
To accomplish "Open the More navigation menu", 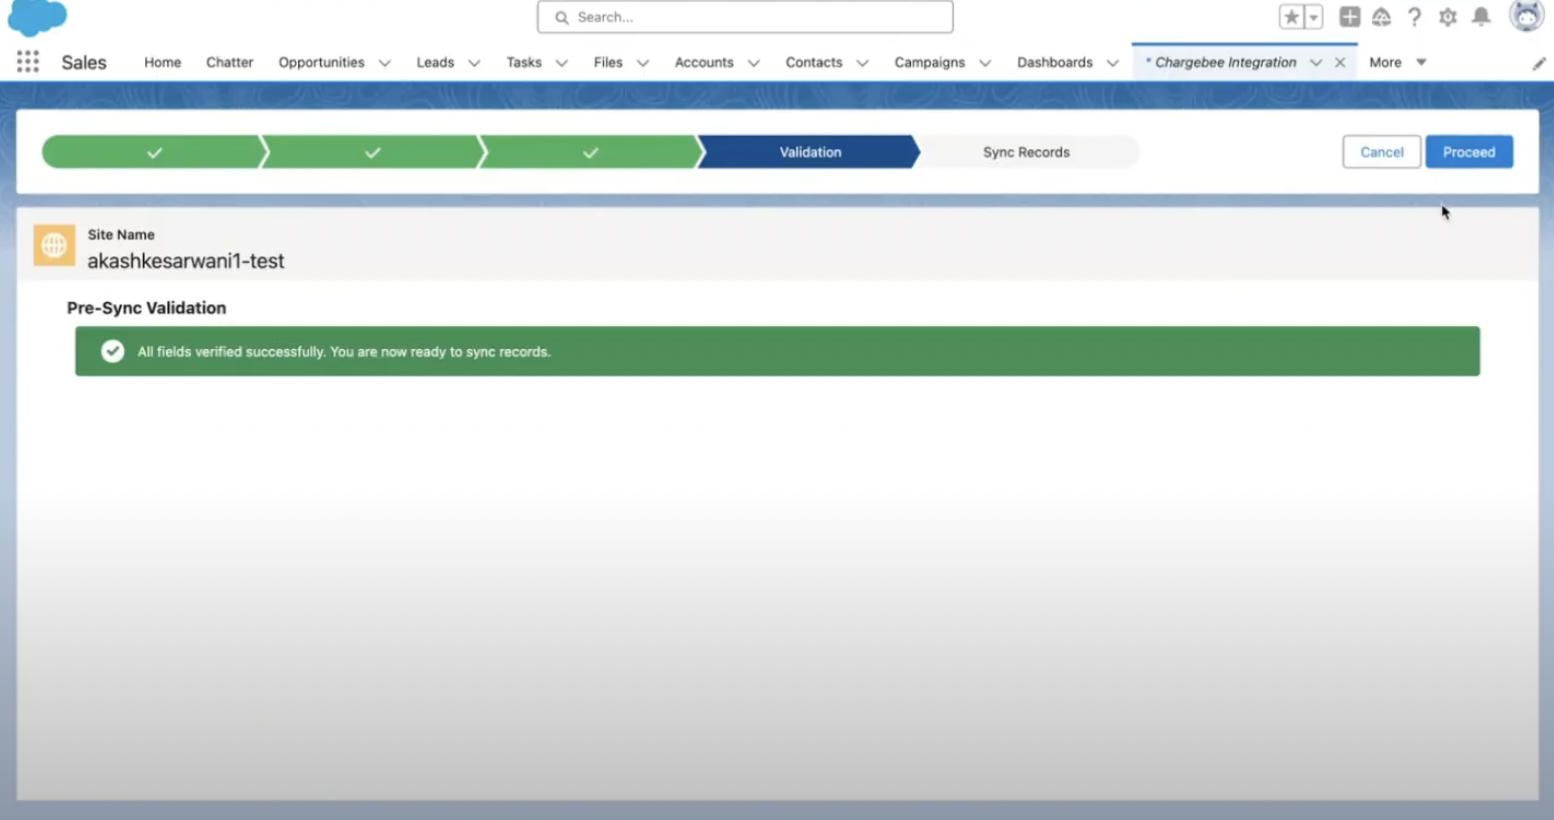I will point(1397,62).
